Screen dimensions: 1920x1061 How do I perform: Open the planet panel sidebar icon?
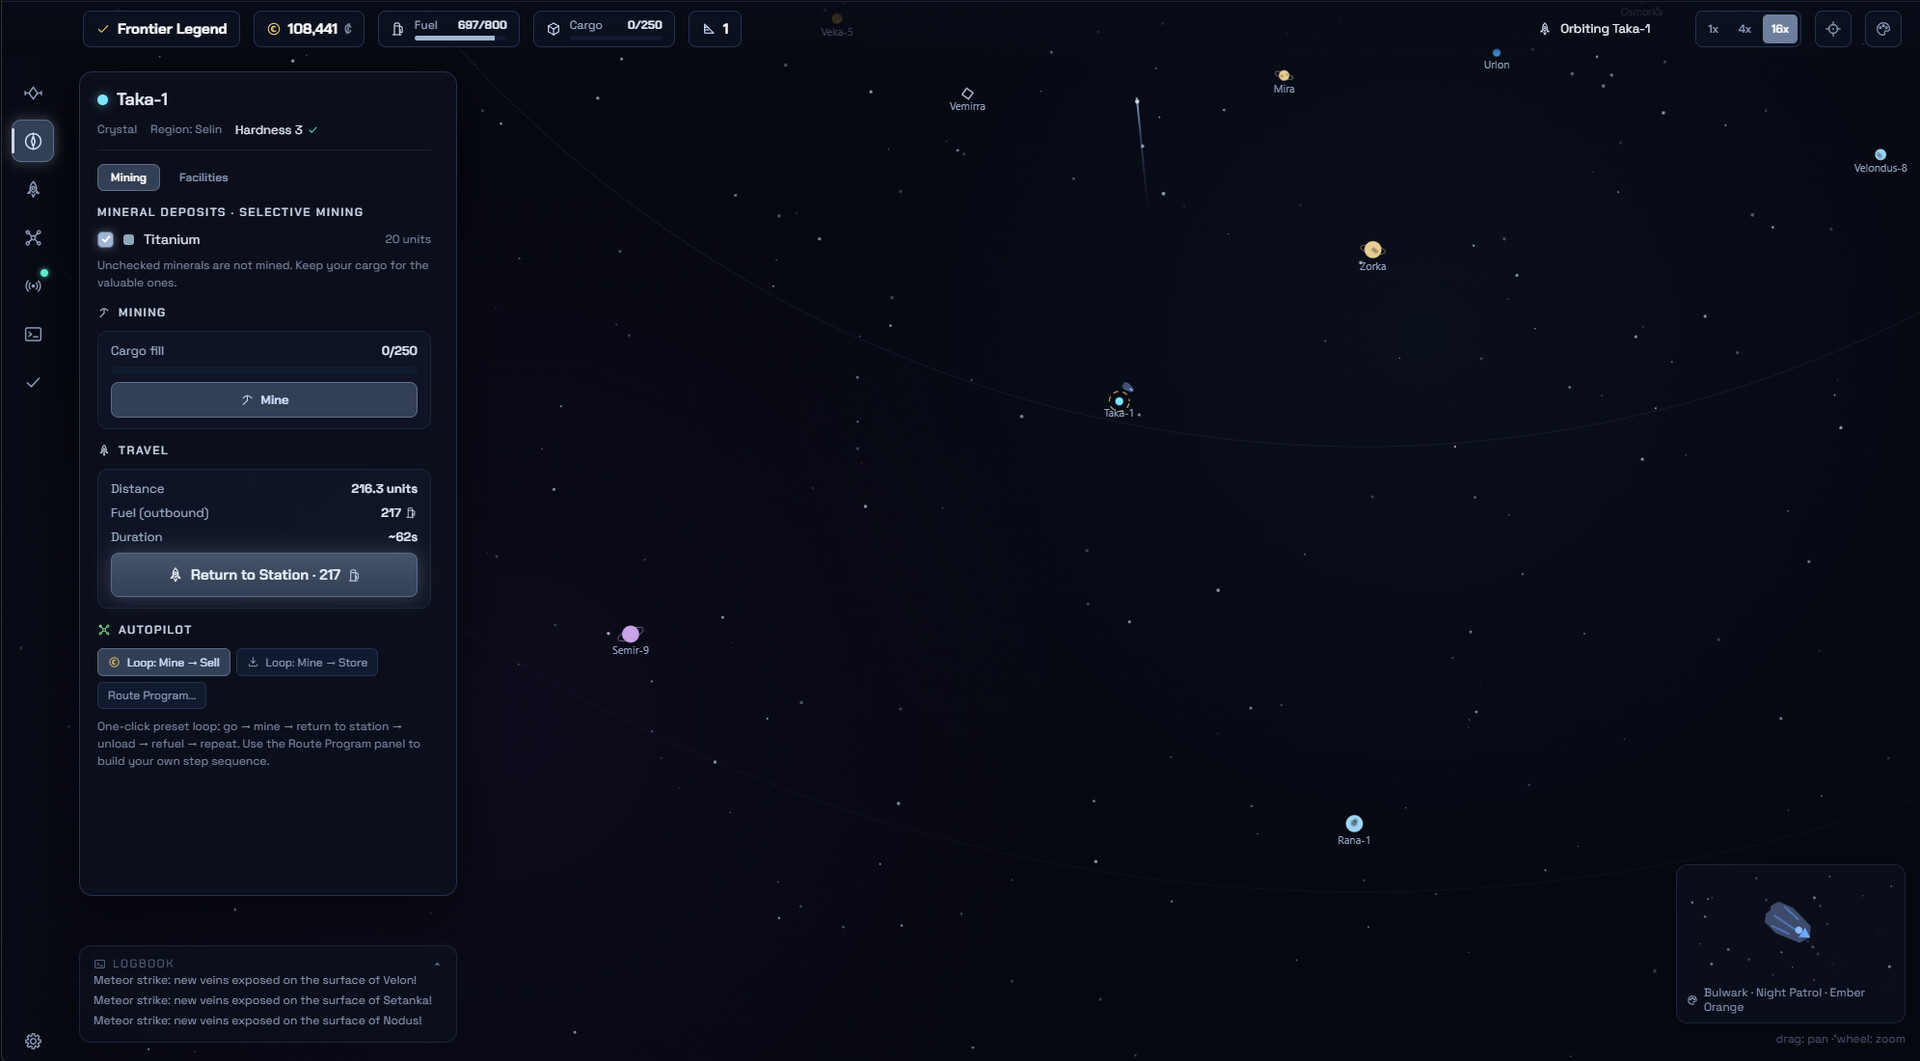pyautogui.click(x=33, y=141)
